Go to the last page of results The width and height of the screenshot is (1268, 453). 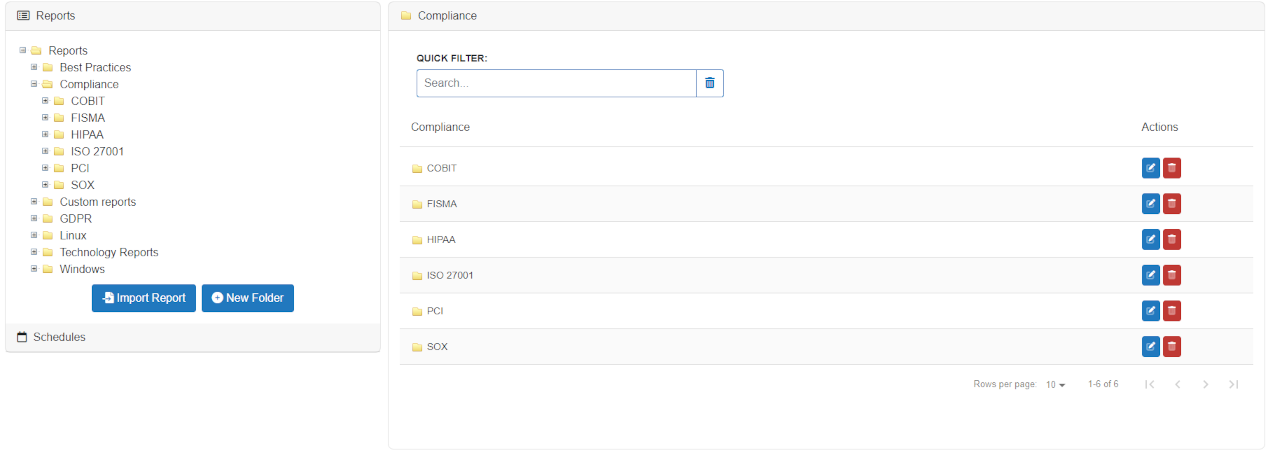click(x=1234, y=384)
